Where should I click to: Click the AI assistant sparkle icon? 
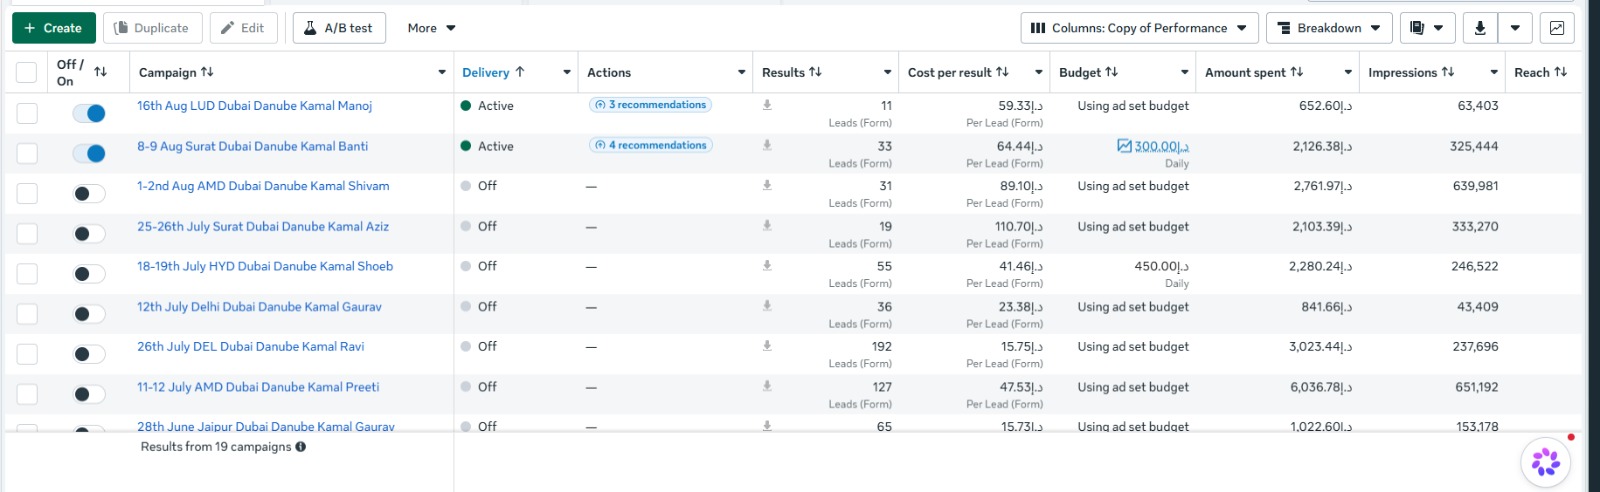tap(1546, 461)
